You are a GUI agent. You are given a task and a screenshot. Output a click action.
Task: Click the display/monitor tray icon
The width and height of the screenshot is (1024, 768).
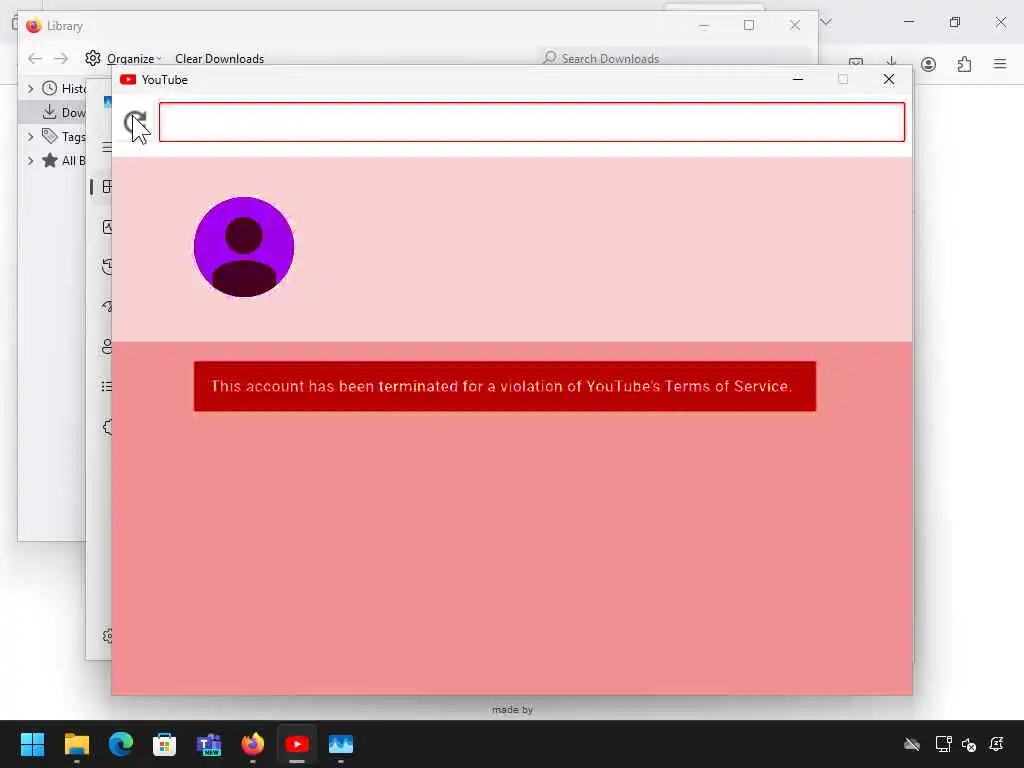(943, 744)
